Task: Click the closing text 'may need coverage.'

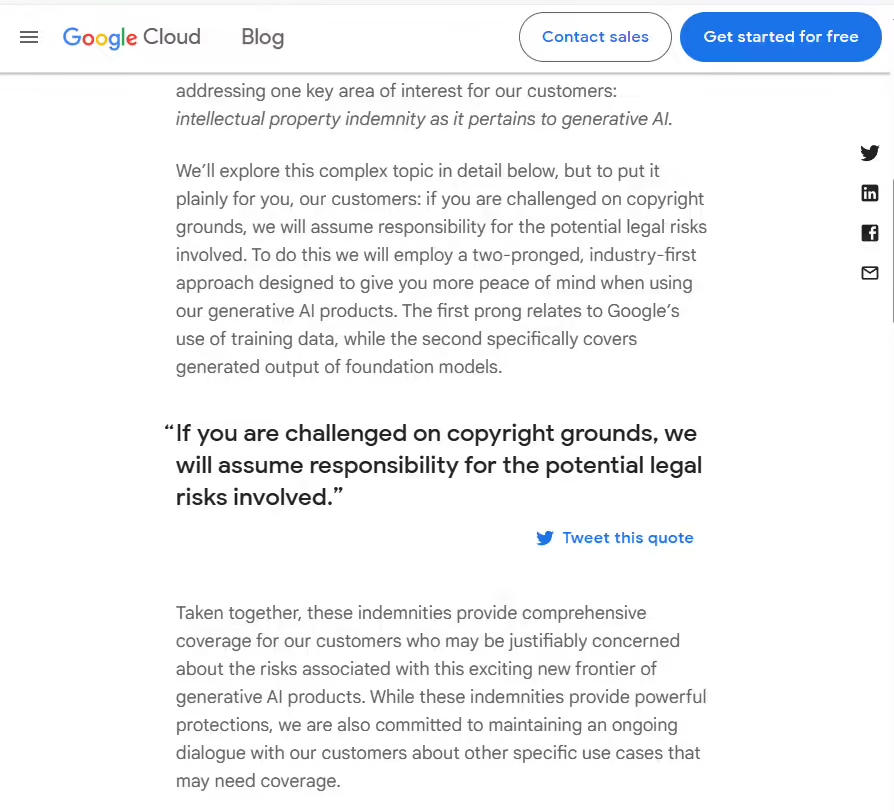Action: click(x=258, y=781)
